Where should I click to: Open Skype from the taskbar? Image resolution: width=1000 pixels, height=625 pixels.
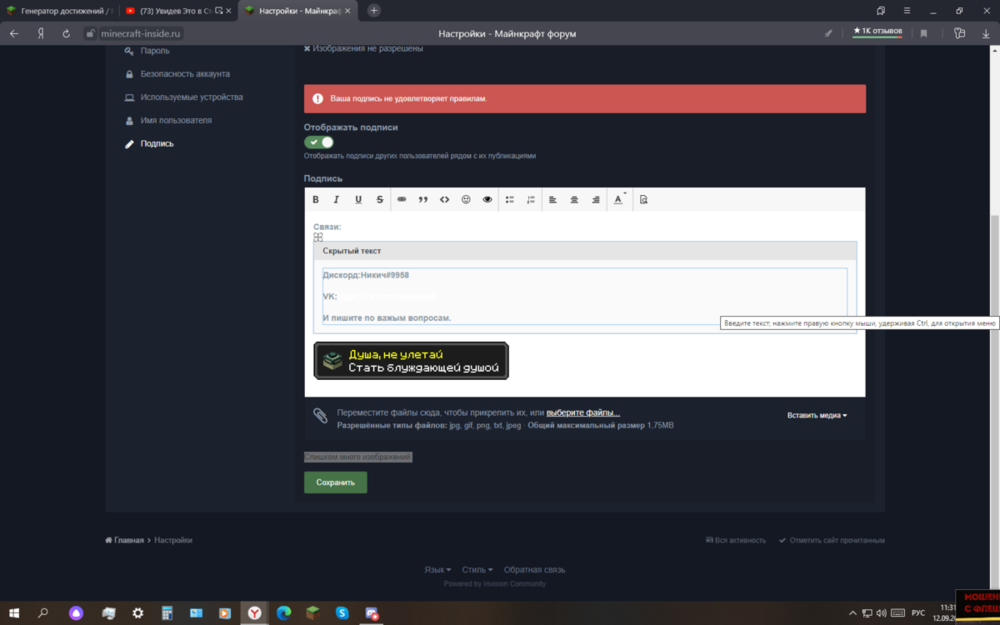342,613
